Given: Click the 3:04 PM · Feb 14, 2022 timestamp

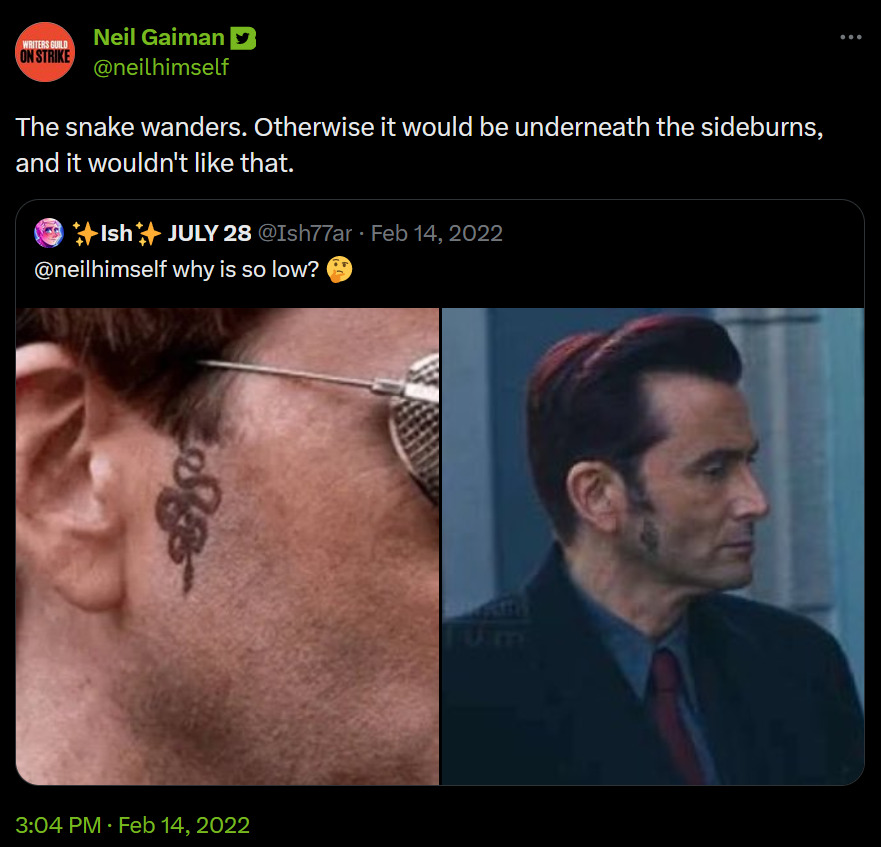Looking at the screenshot, I should (x=133, y=825).
